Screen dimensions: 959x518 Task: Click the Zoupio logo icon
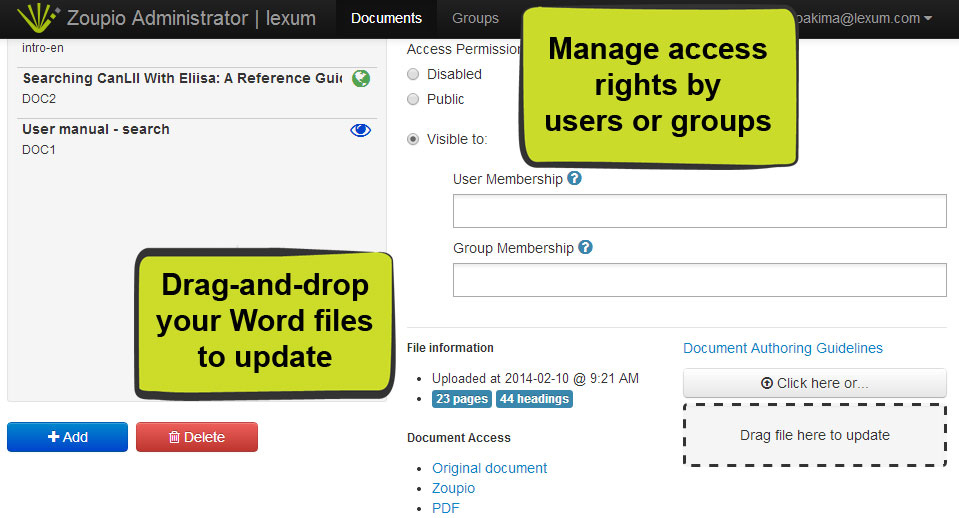pos(38,18)
